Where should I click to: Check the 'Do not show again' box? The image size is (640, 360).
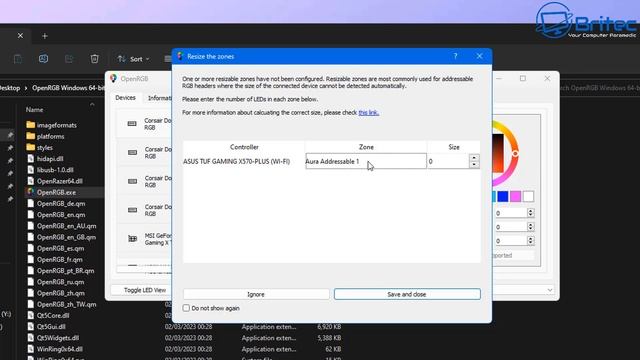tap(186, 308)
